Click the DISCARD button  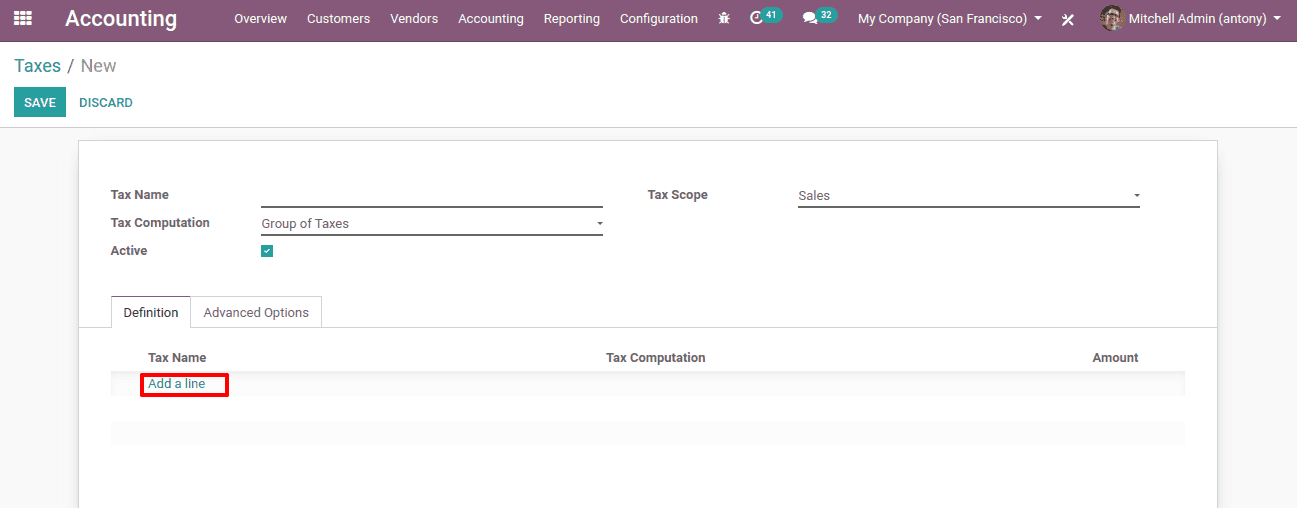(106, 102)
